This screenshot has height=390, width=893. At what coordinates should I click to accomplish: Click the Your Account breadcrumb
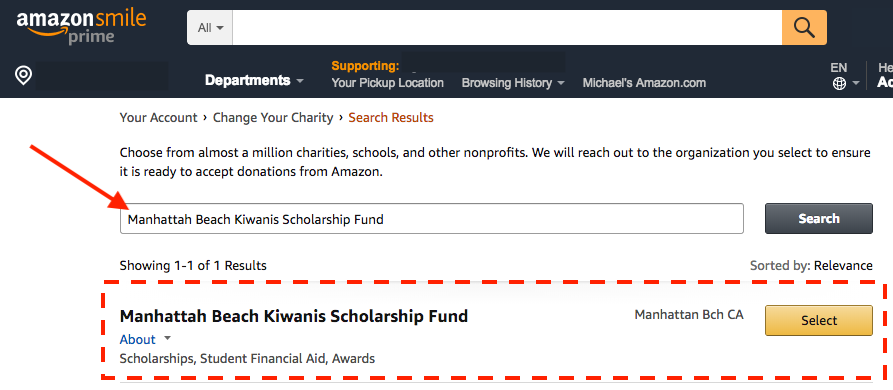[158, 118]
